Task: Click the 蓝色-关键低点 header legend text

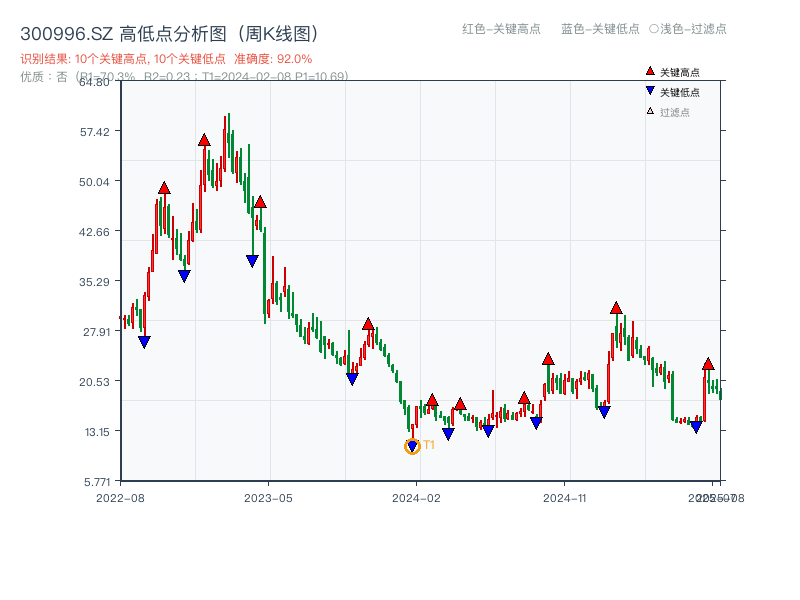Action: tap(600, 29)
